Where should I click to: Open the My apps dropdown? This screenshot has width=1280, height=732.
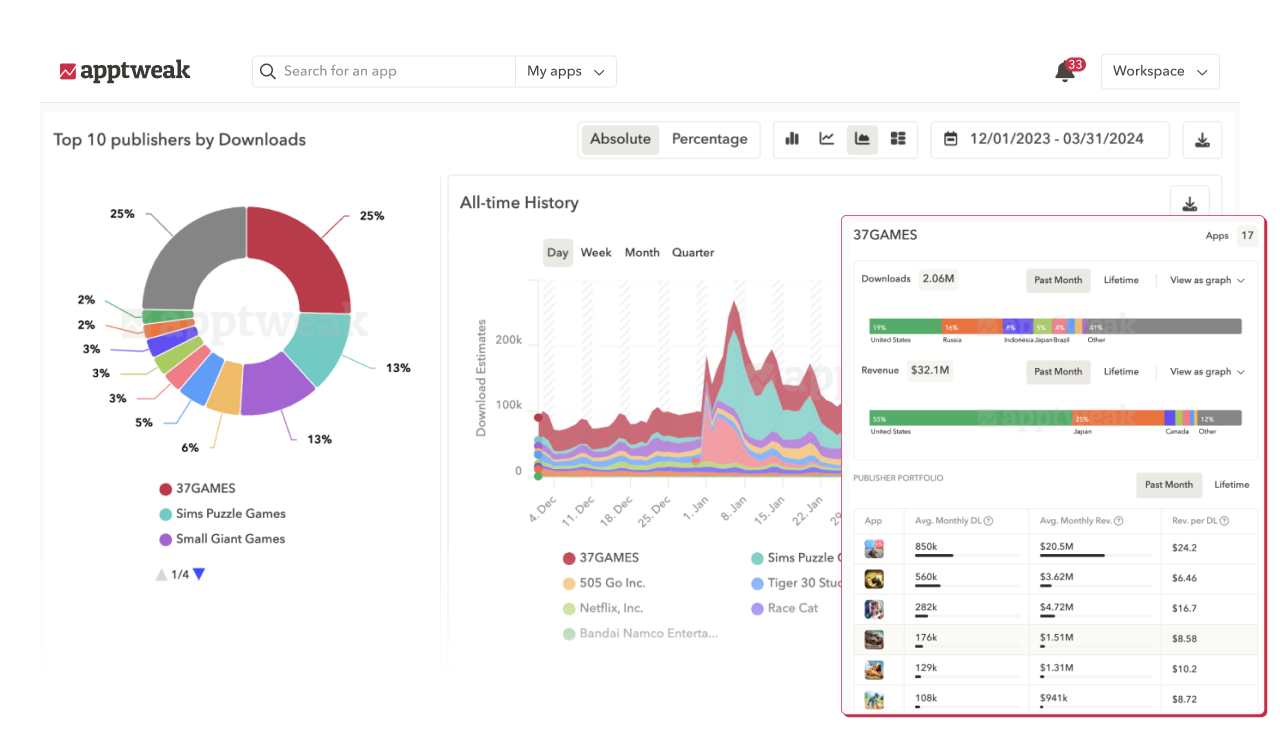(x=566, y=71)
